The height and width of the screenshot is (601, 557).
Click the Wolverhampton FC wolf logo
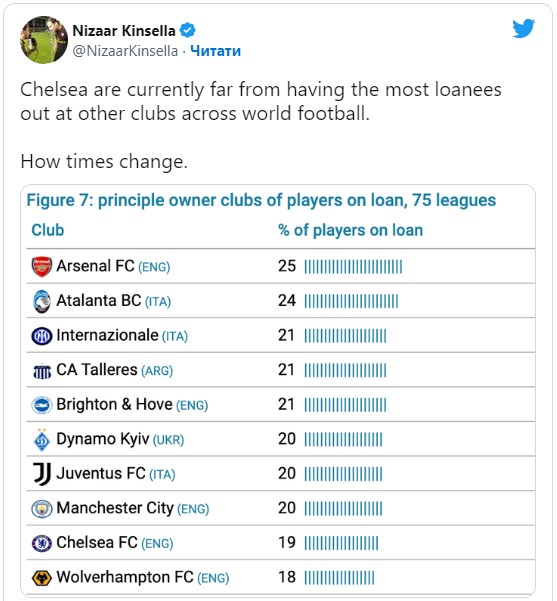coord(42,578)
